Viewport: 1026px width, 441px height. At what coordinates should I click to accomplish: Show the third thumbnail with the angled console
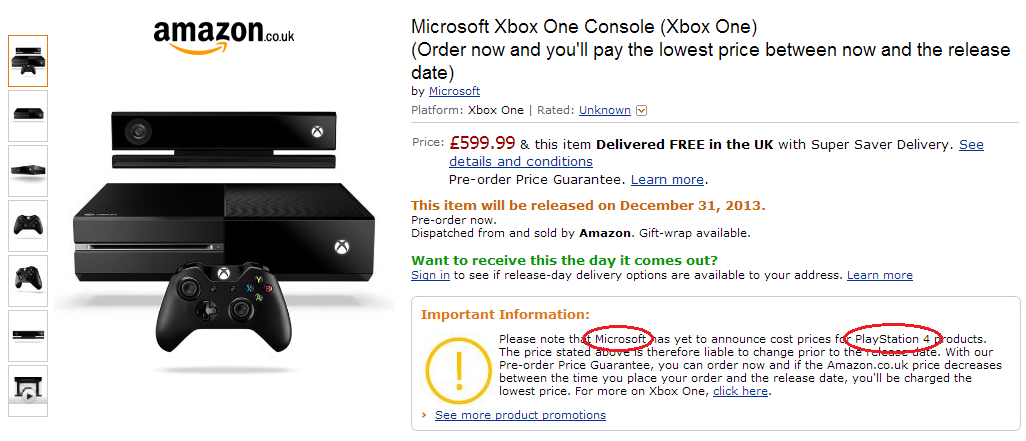coord(28,170)
